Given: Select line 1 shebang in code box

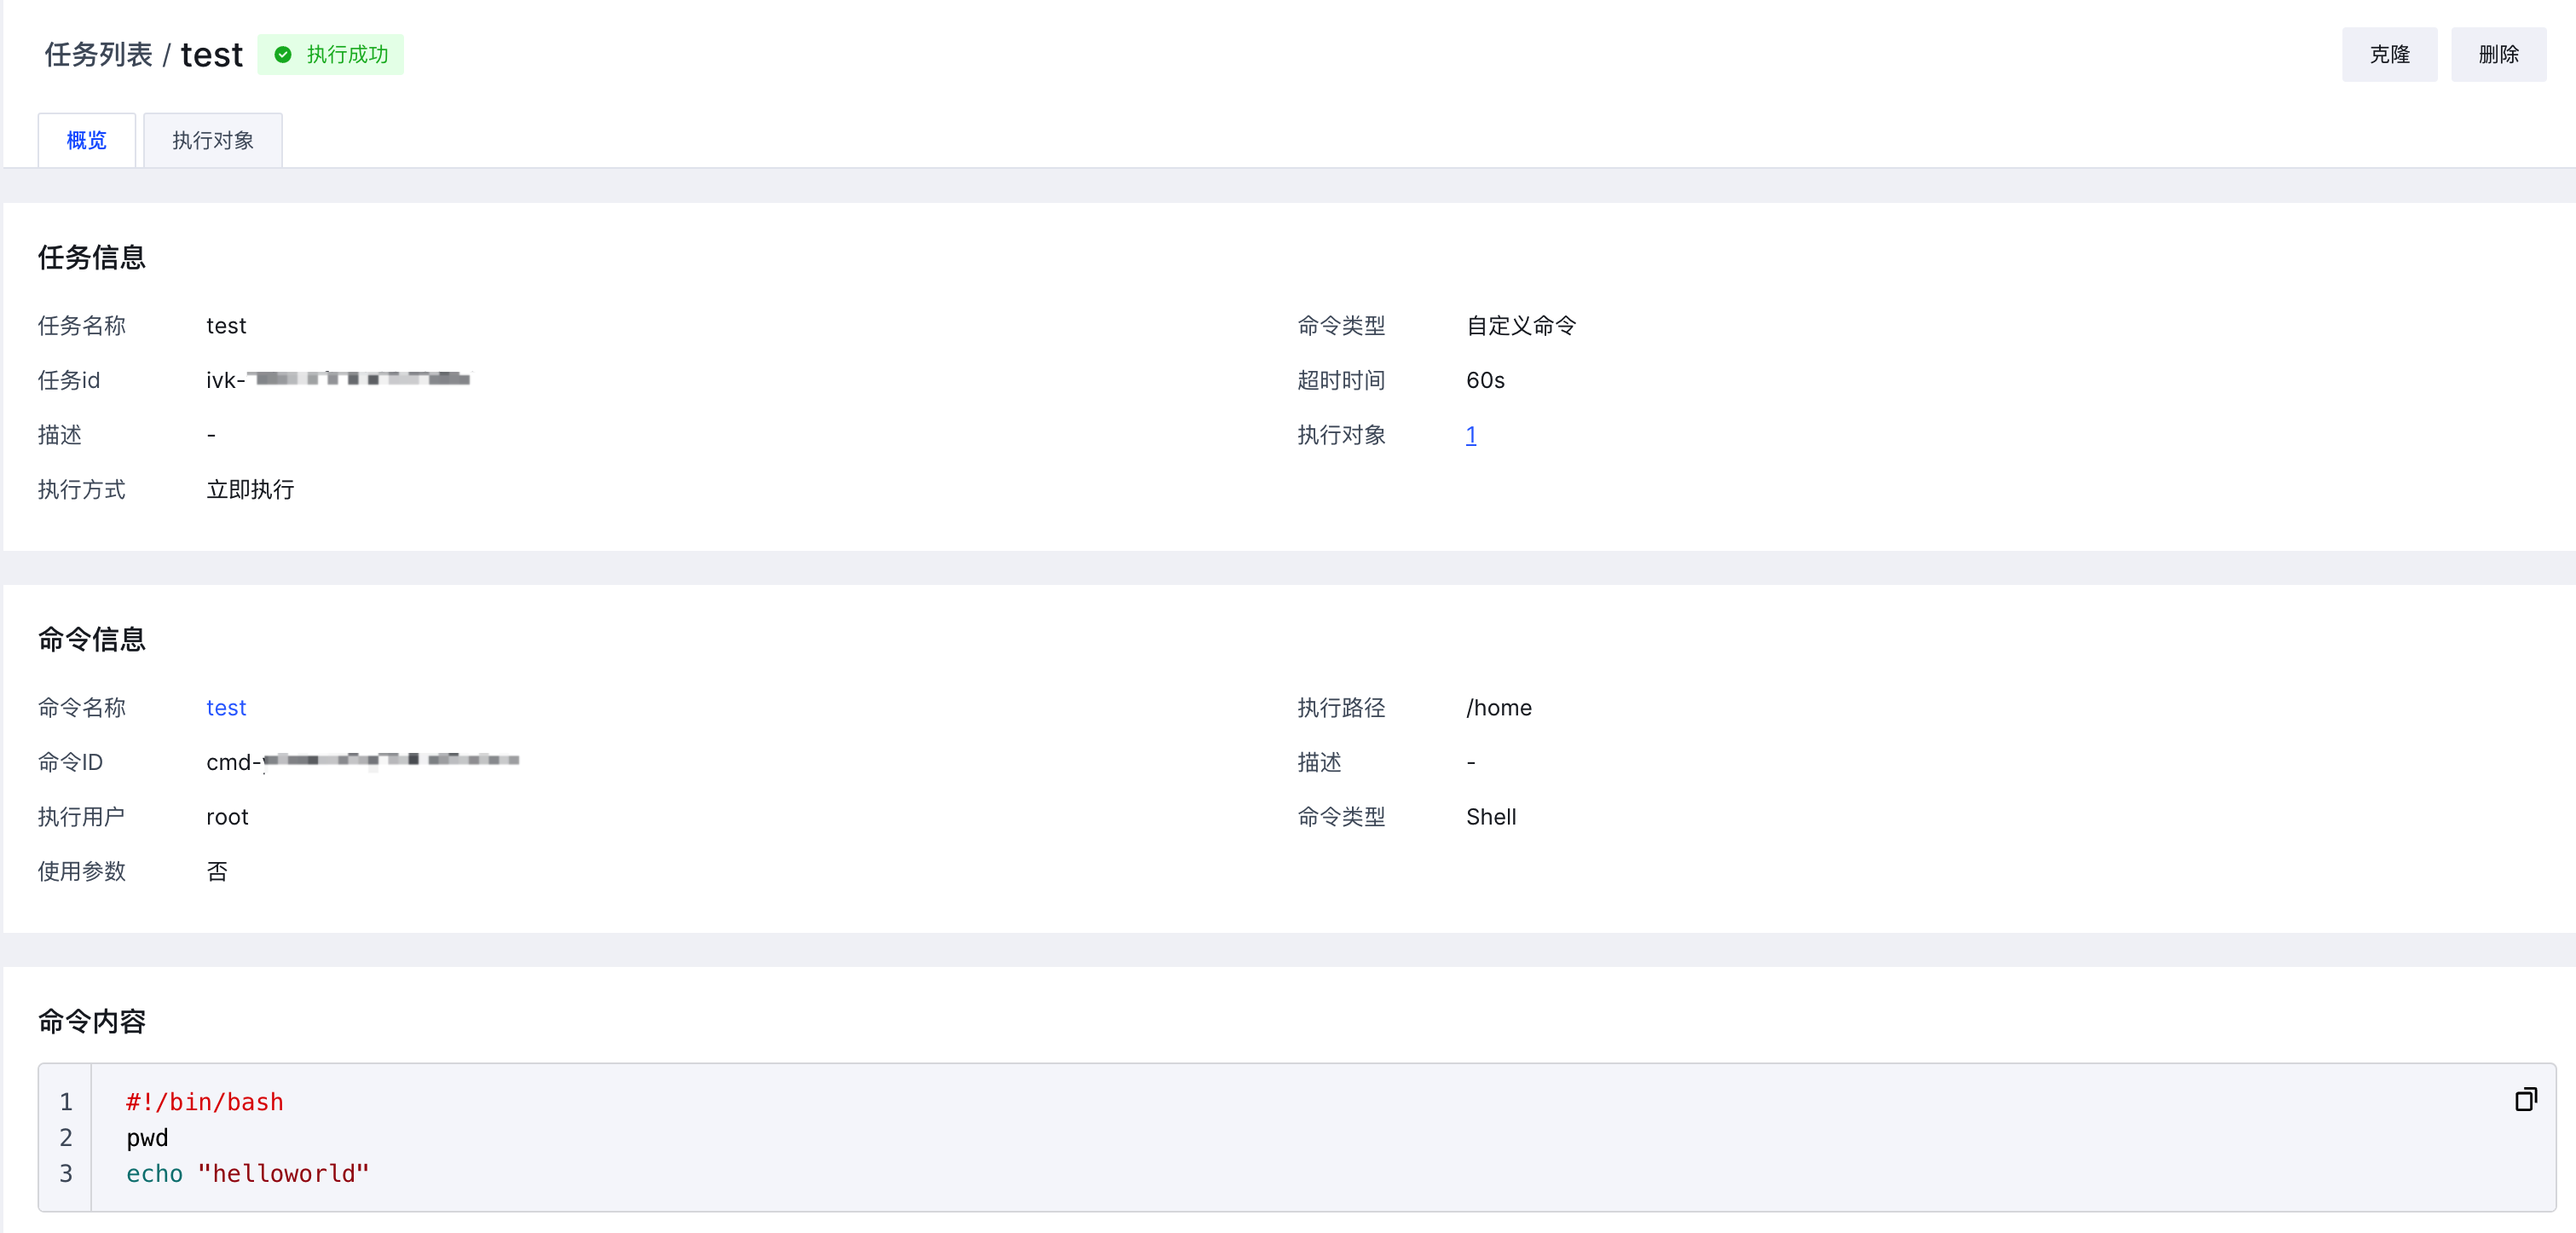Looking at the screenshot, I should click(x=205, y=1102).
